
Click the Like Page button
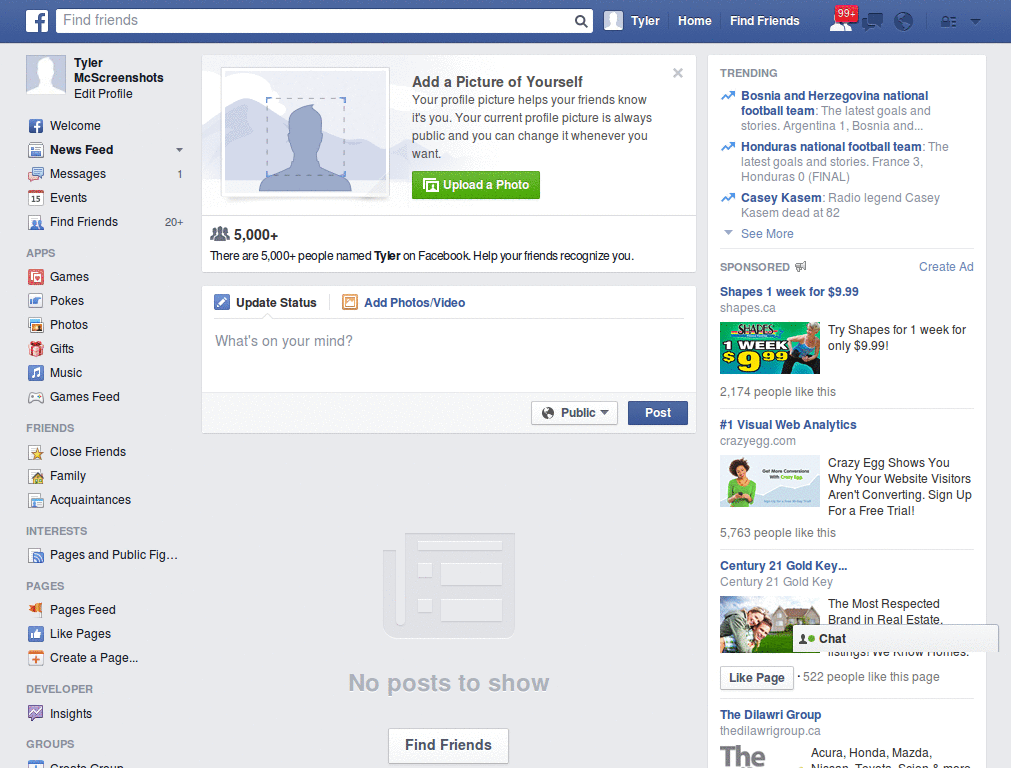click(756, 678)
